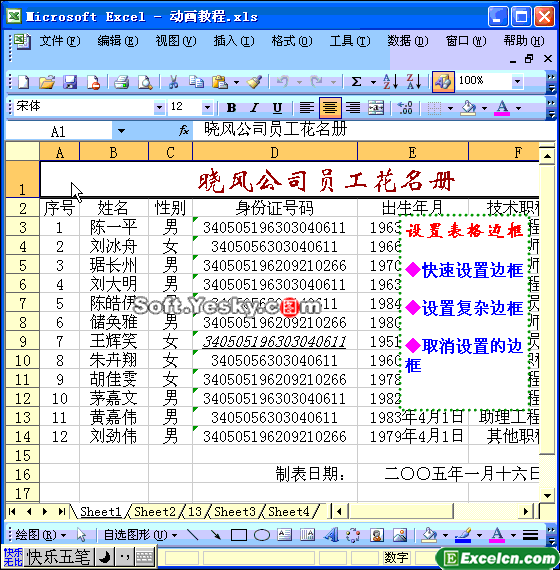
Task: Click 设置复杂边框 in the text box
Action: click(472, 308)
